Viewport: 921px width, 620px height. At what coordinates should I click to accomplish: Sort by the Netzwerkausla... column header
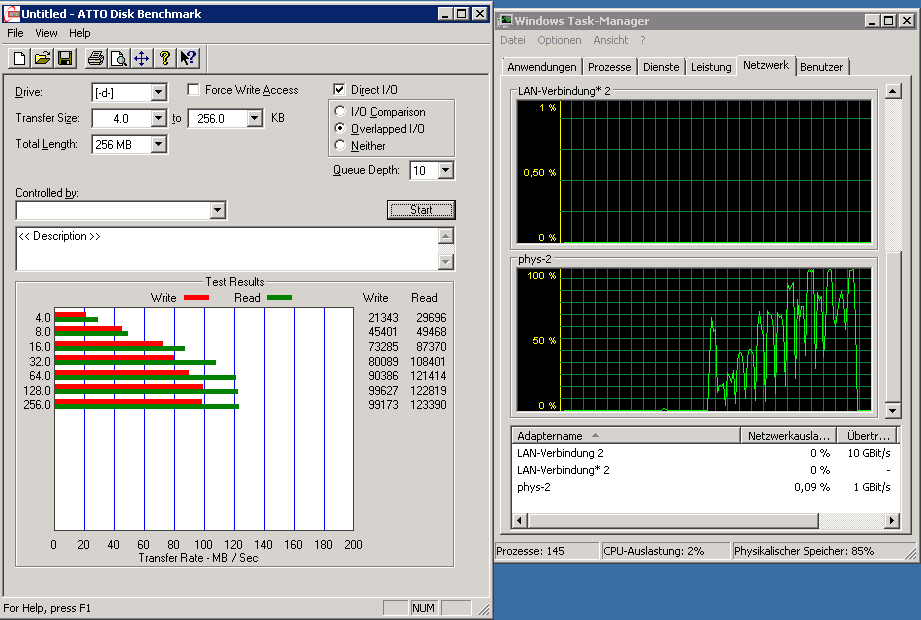[x=788, y=436]
